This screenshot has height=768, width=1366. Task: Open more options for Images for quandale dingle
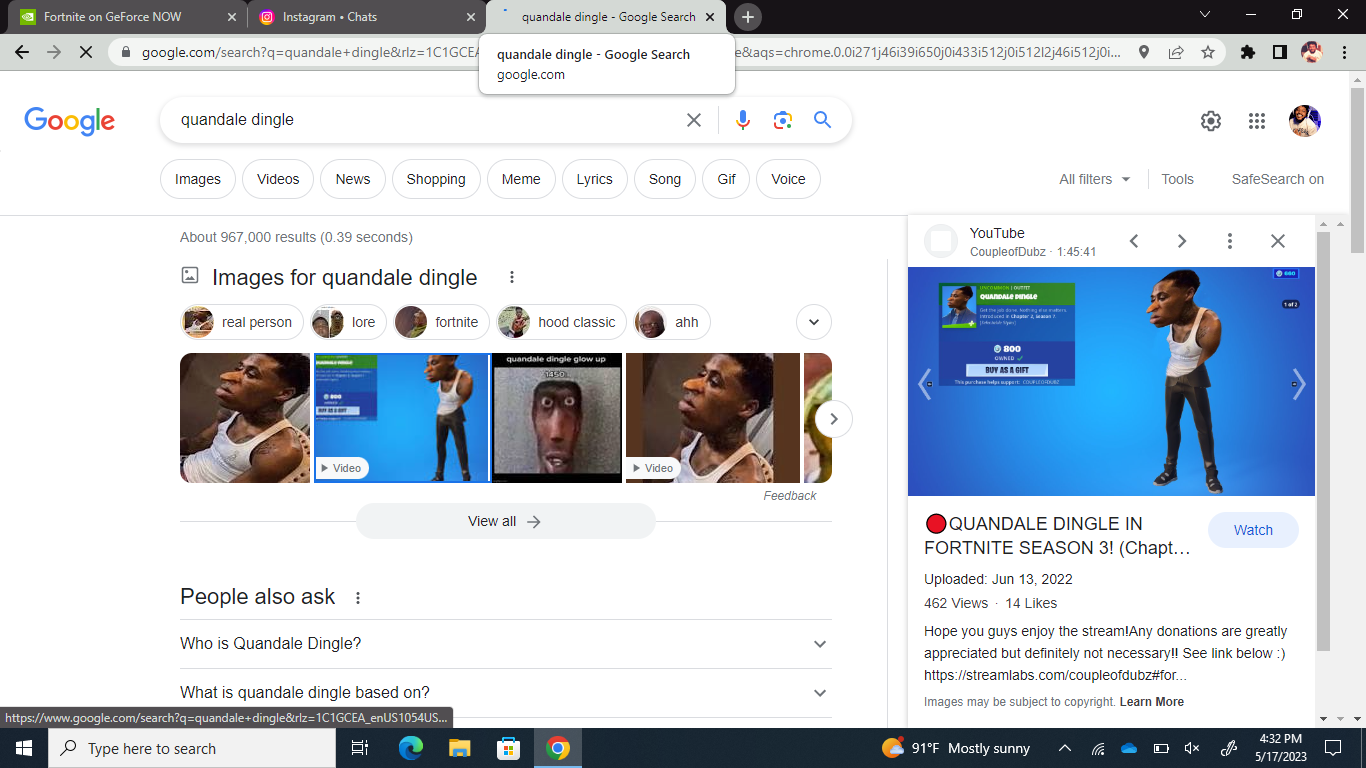[x=512, y=277]
